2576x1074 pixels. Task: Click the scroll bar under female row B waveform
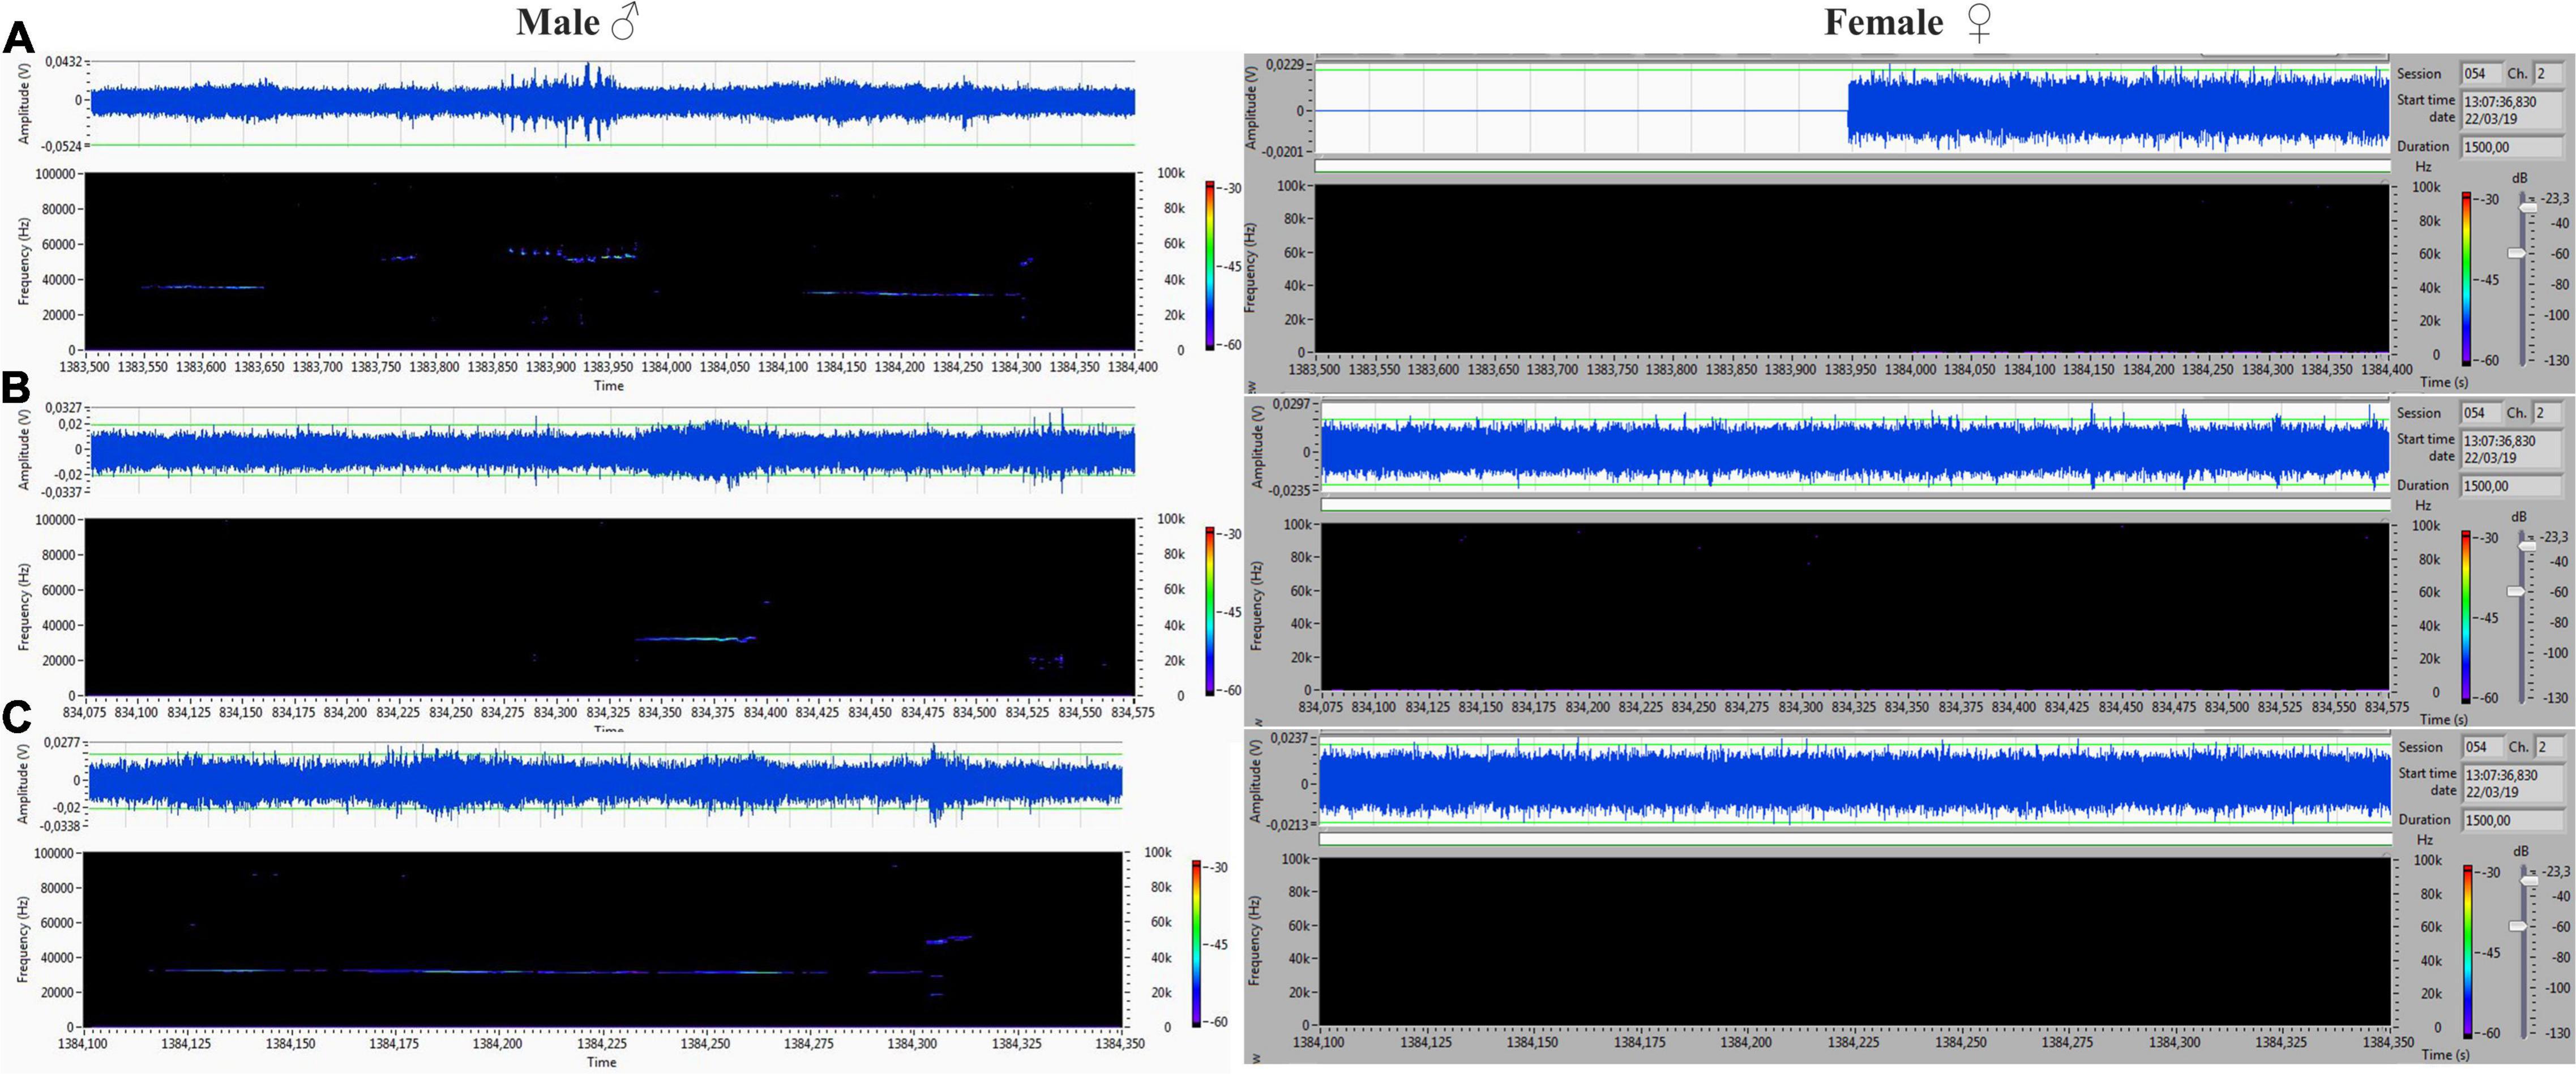1856,505
